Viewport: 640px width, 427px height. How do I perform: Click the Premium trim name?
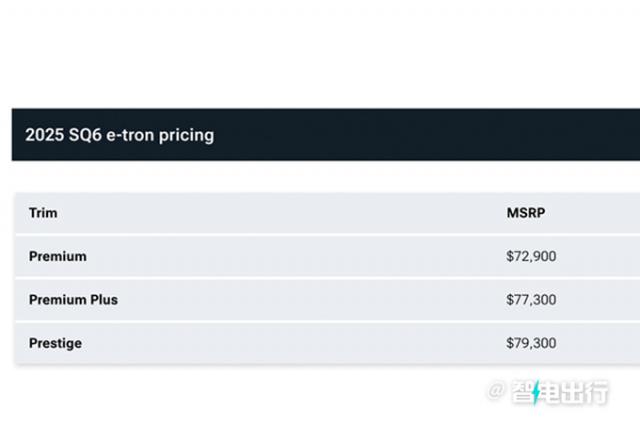pos(58,256)
